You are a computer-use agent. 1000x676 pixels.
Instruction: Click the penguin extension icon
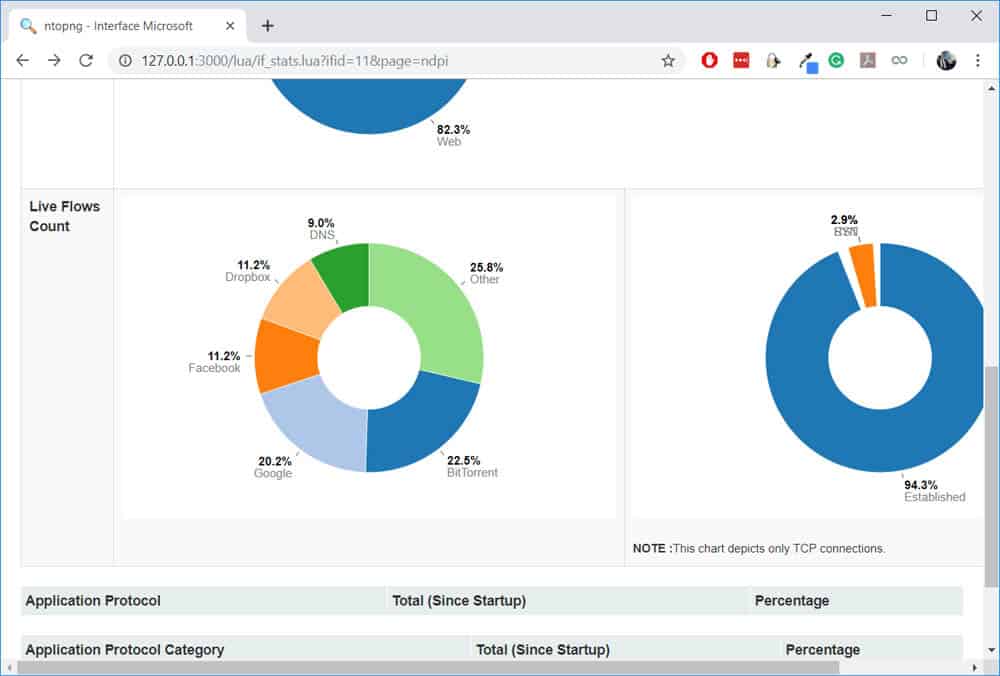click(773, 61)
